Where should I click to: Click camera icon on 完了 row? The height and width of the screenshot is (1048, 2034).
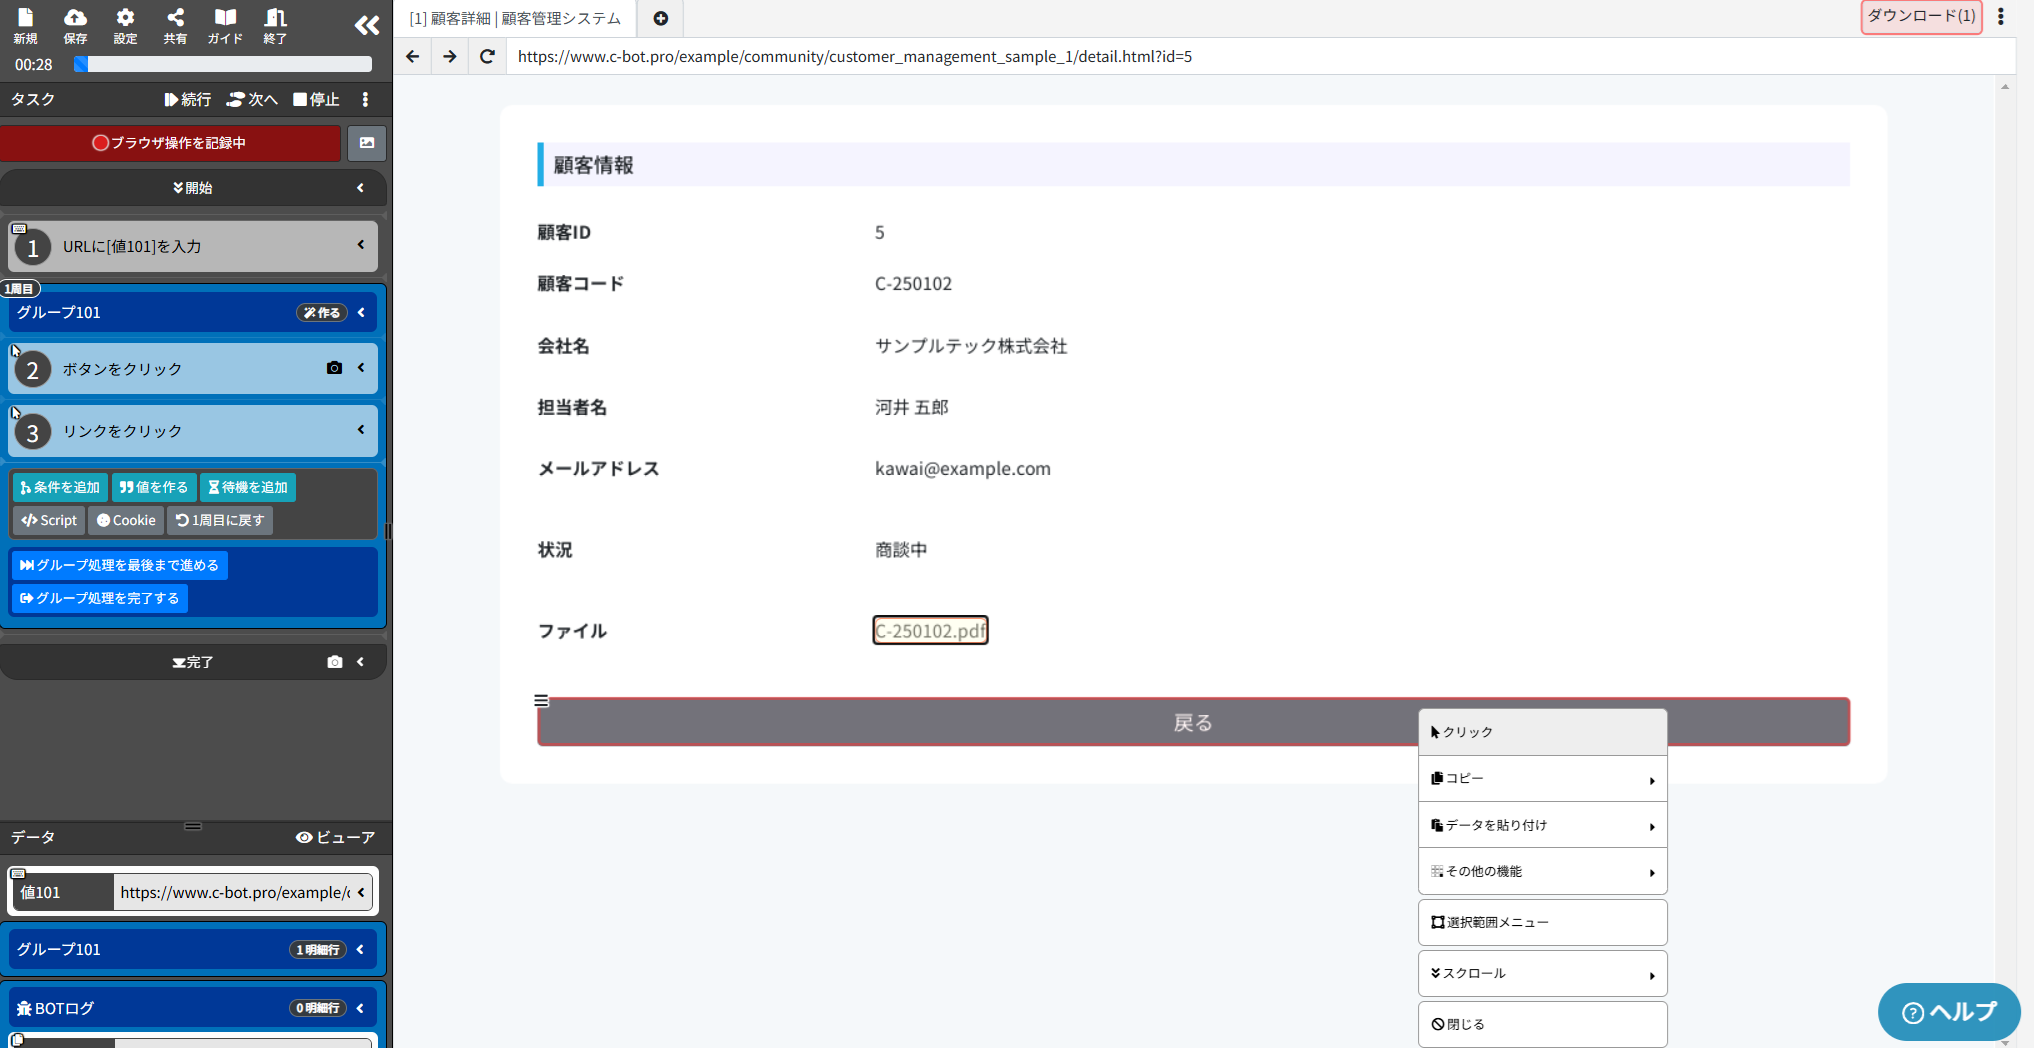click(334, 662)
